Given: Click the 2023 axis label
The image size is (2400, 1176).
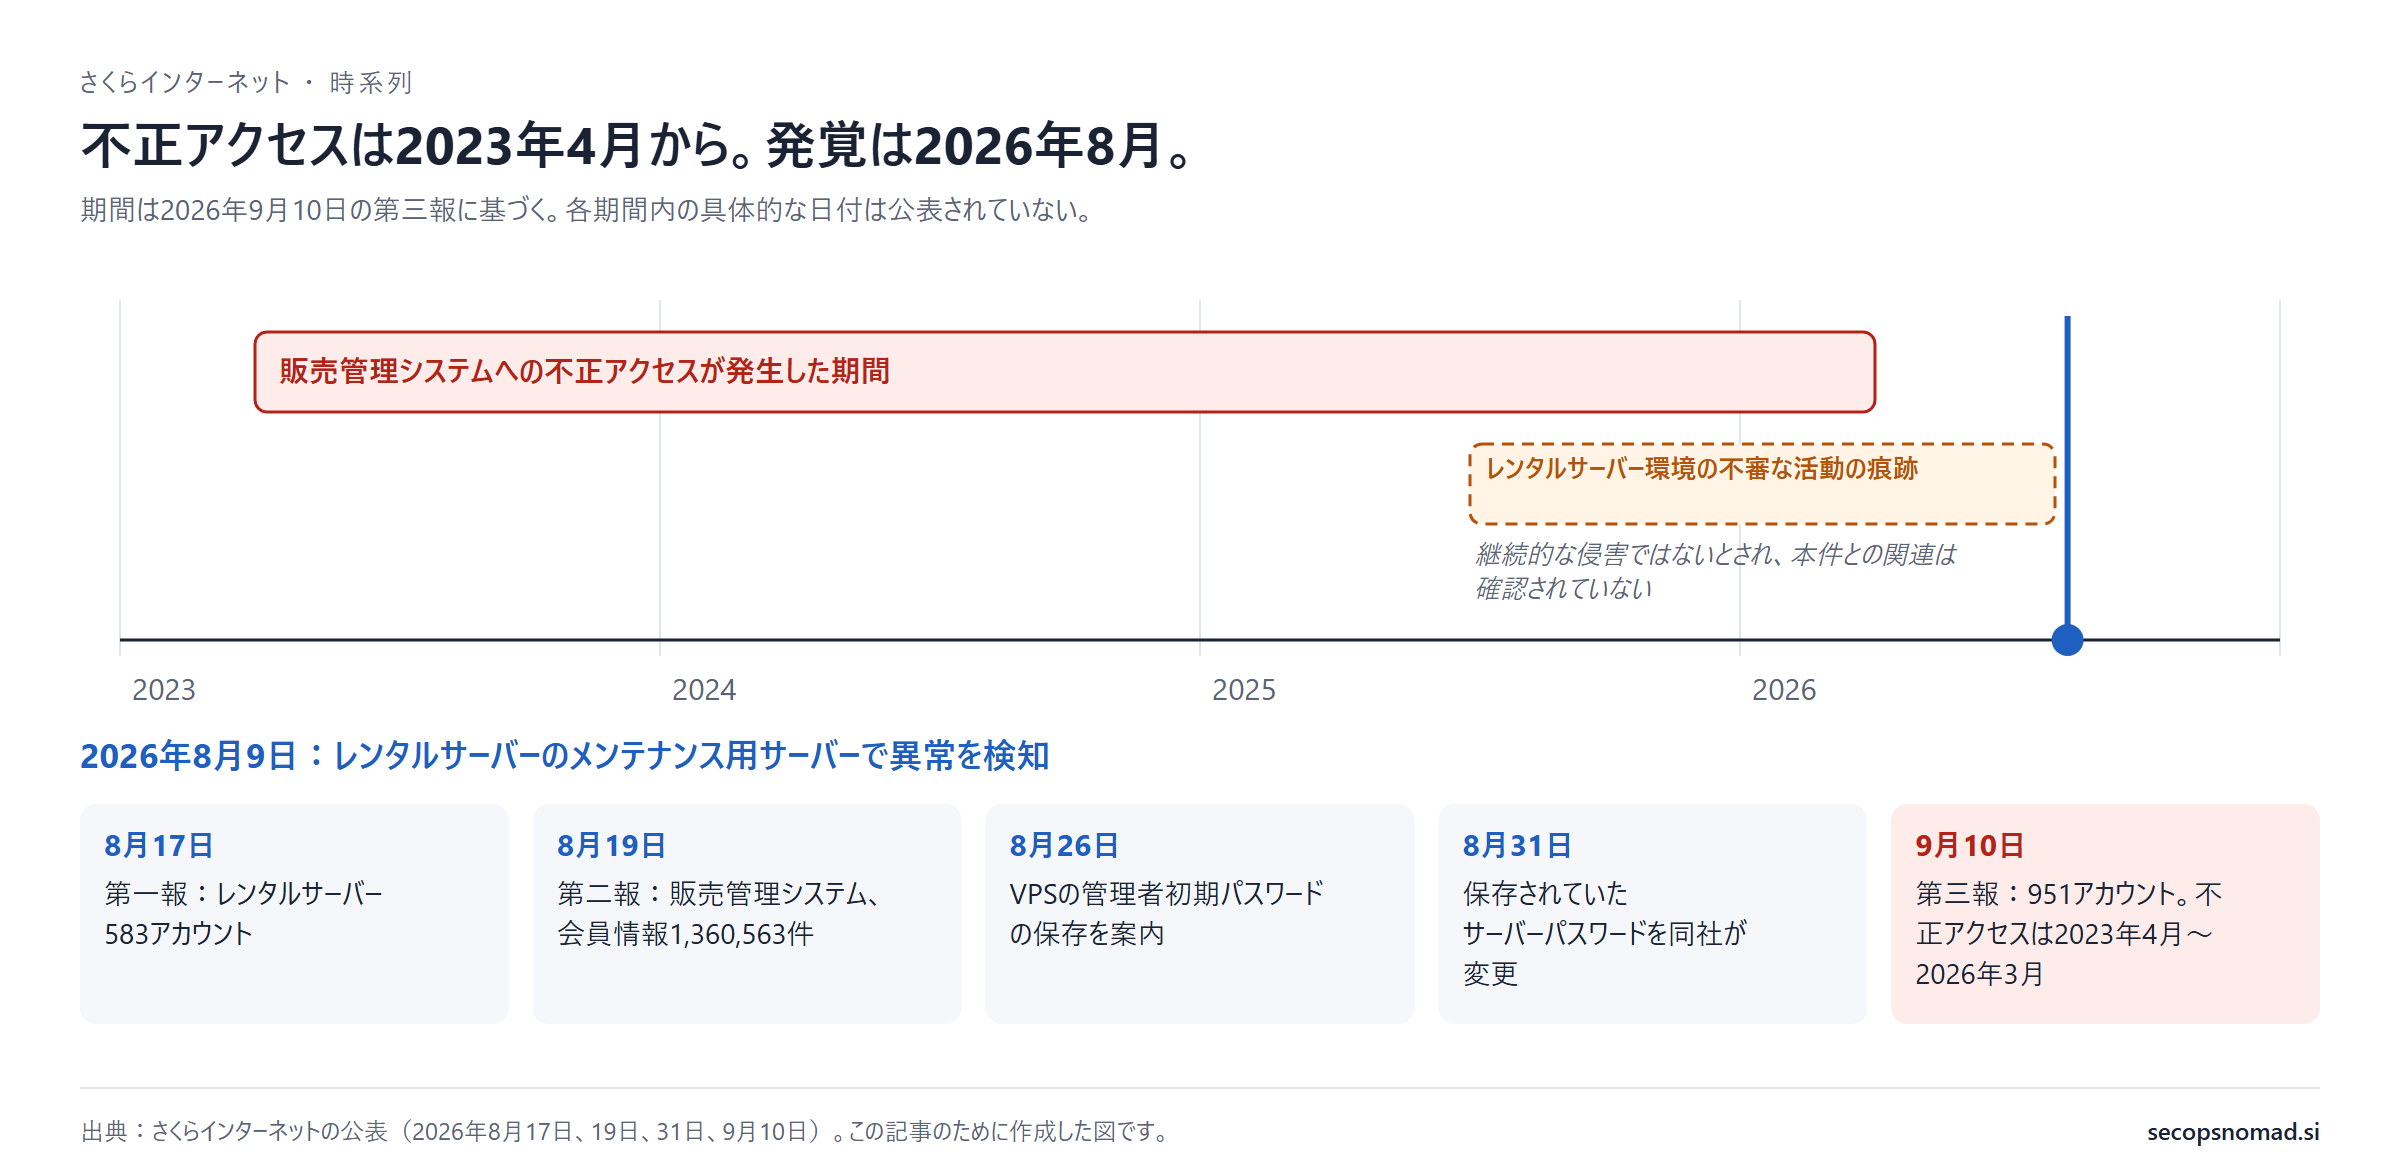Looking at the screenshot, I should coord(164,690).
